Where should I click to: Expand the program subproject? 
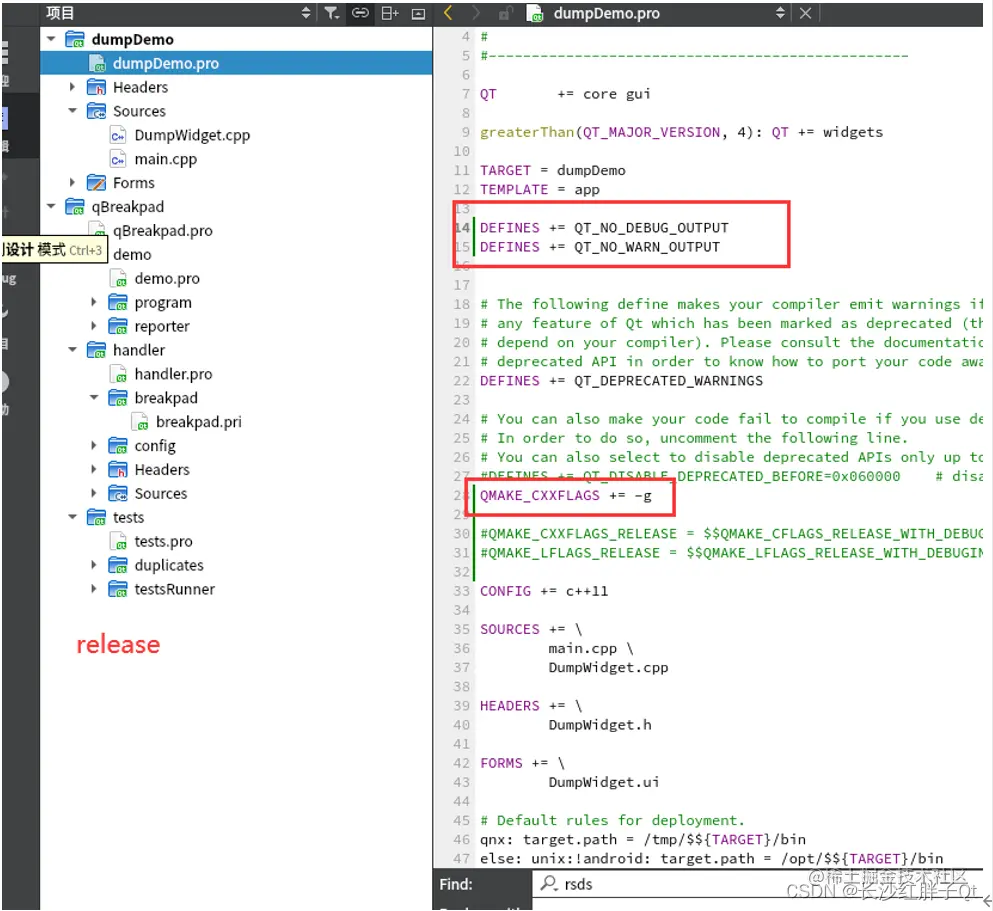[94, 302]
